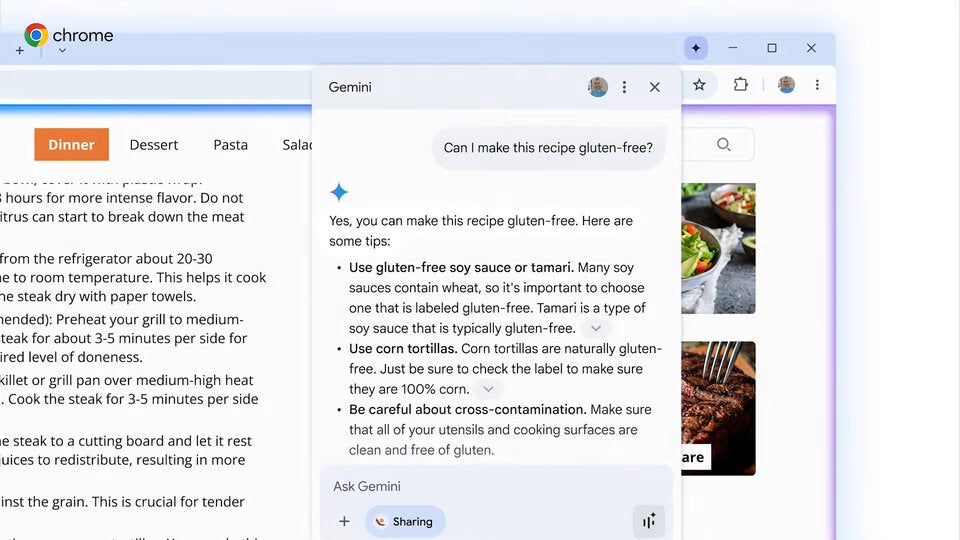Select the Dinner category tab
960x540 pixels.
71,145
